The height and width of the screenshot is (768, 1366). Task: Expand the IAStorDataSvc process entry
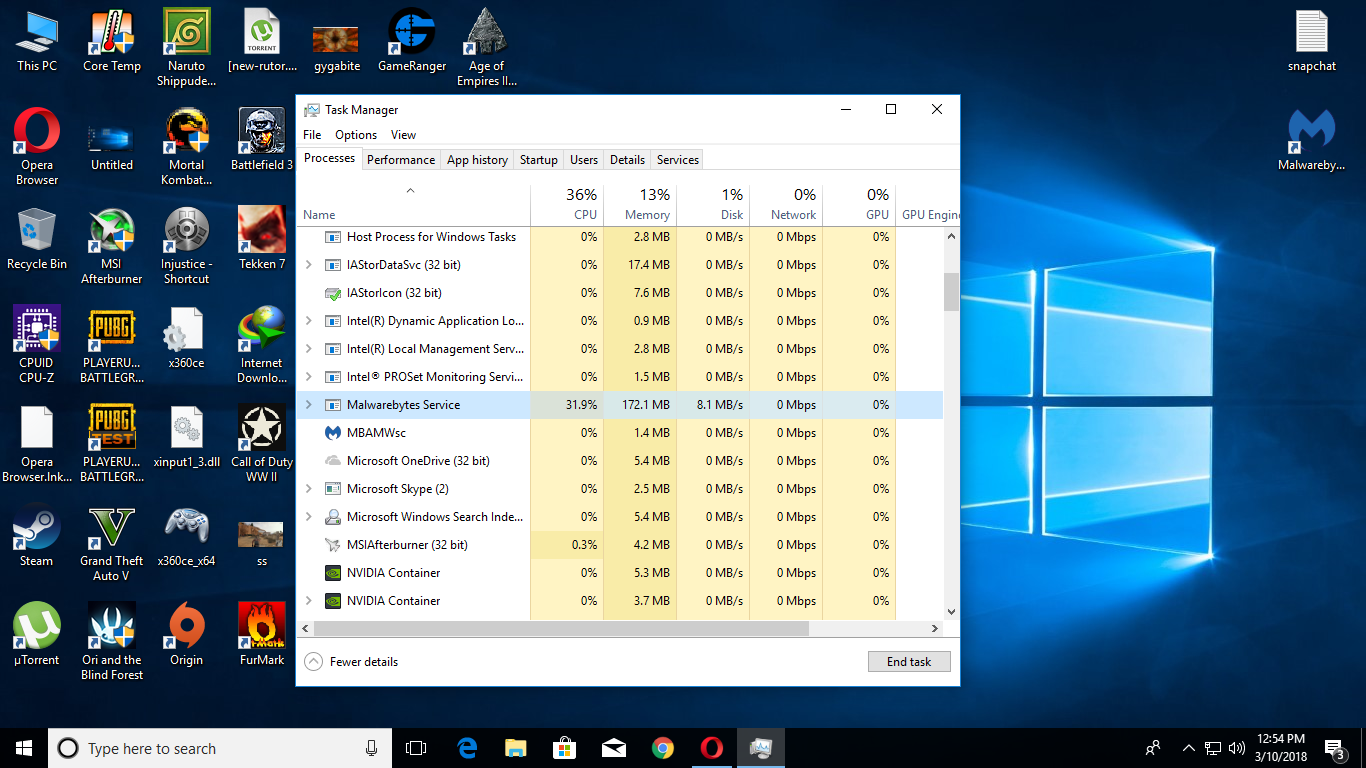click(x=308, y=265)
